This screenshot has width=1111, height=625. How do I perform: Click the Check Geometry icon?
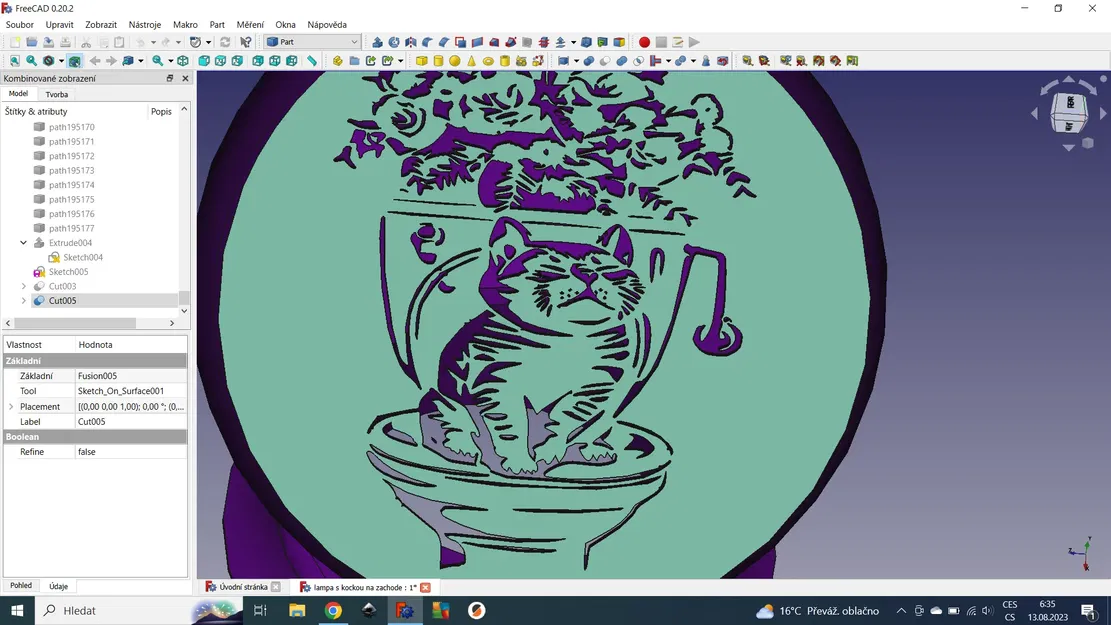click(x=706, y=61)
